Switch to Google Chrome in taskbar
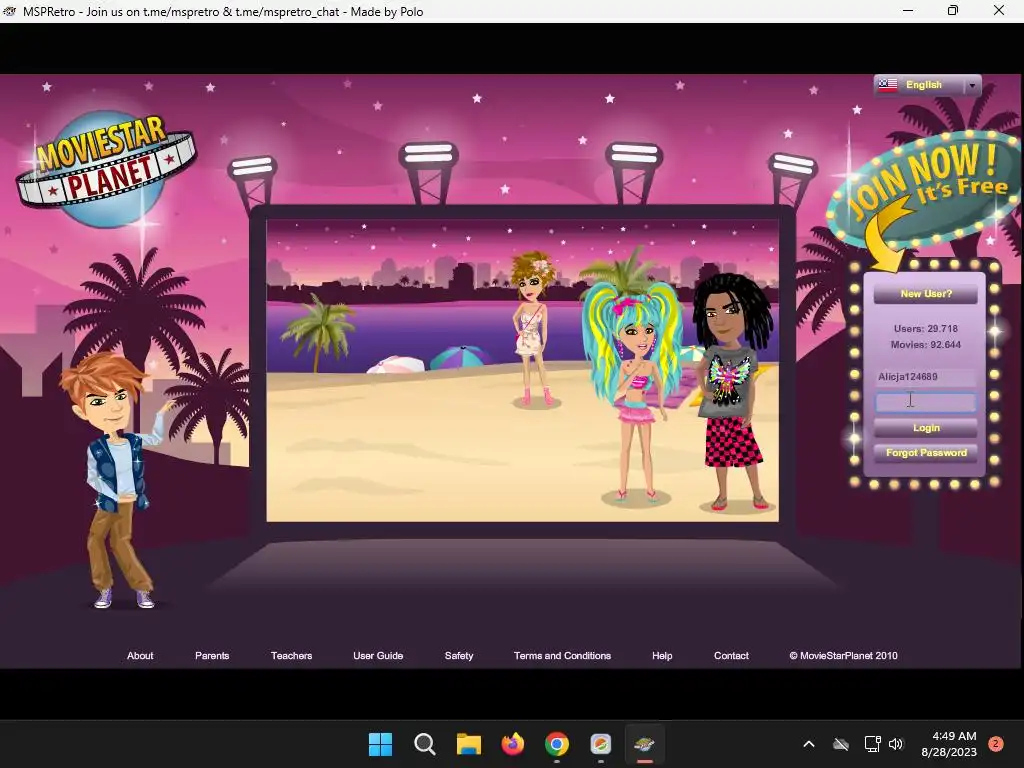This screenshot has width=1024, height=768. (556, 744)
